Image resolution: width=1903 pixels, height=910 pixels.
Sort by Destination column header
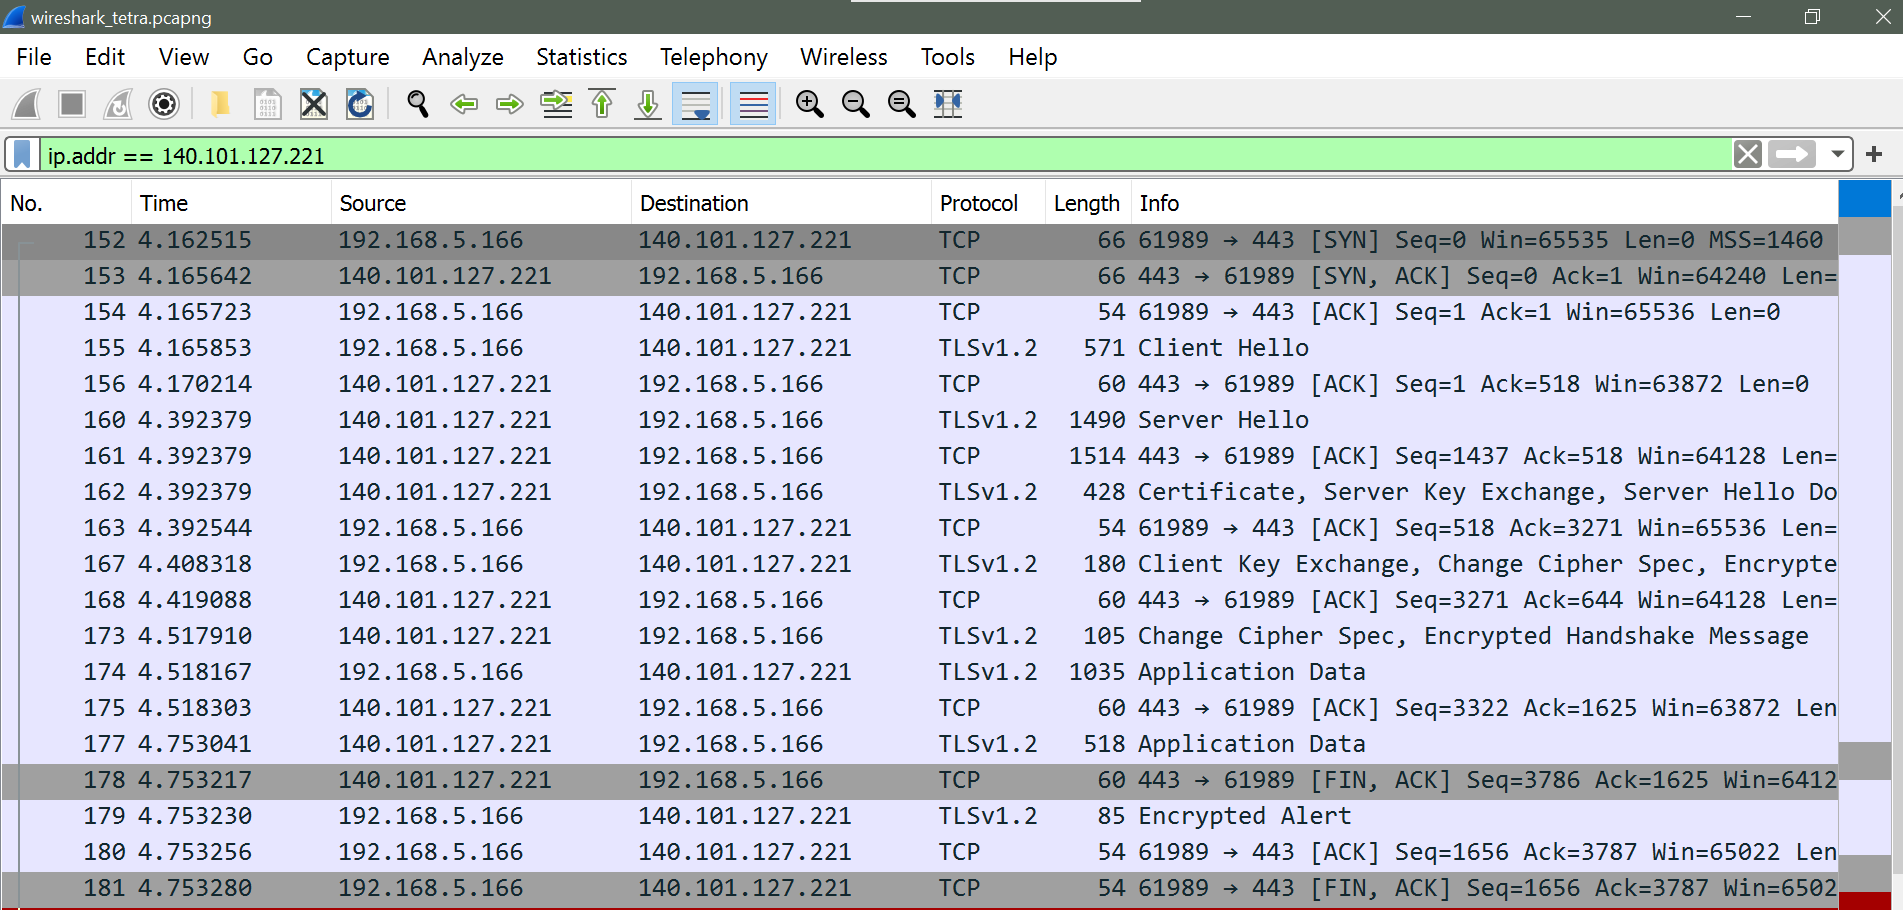pos(781,203)
